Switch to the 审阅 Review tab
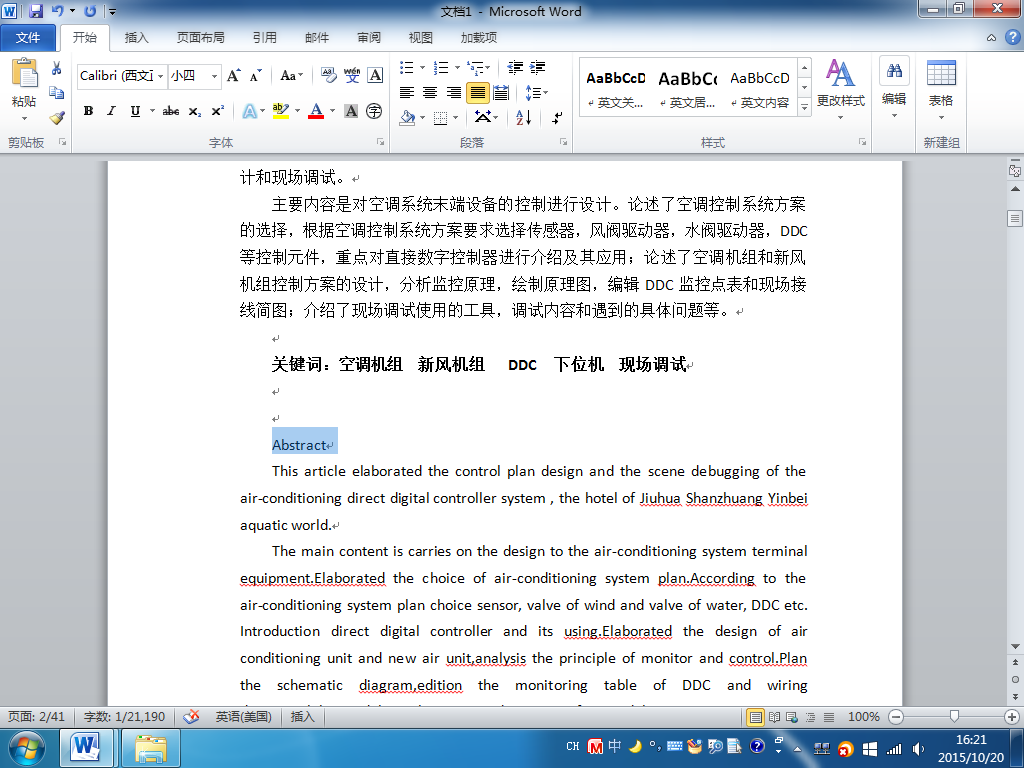Screen dimensions: 1024x768 369,38
